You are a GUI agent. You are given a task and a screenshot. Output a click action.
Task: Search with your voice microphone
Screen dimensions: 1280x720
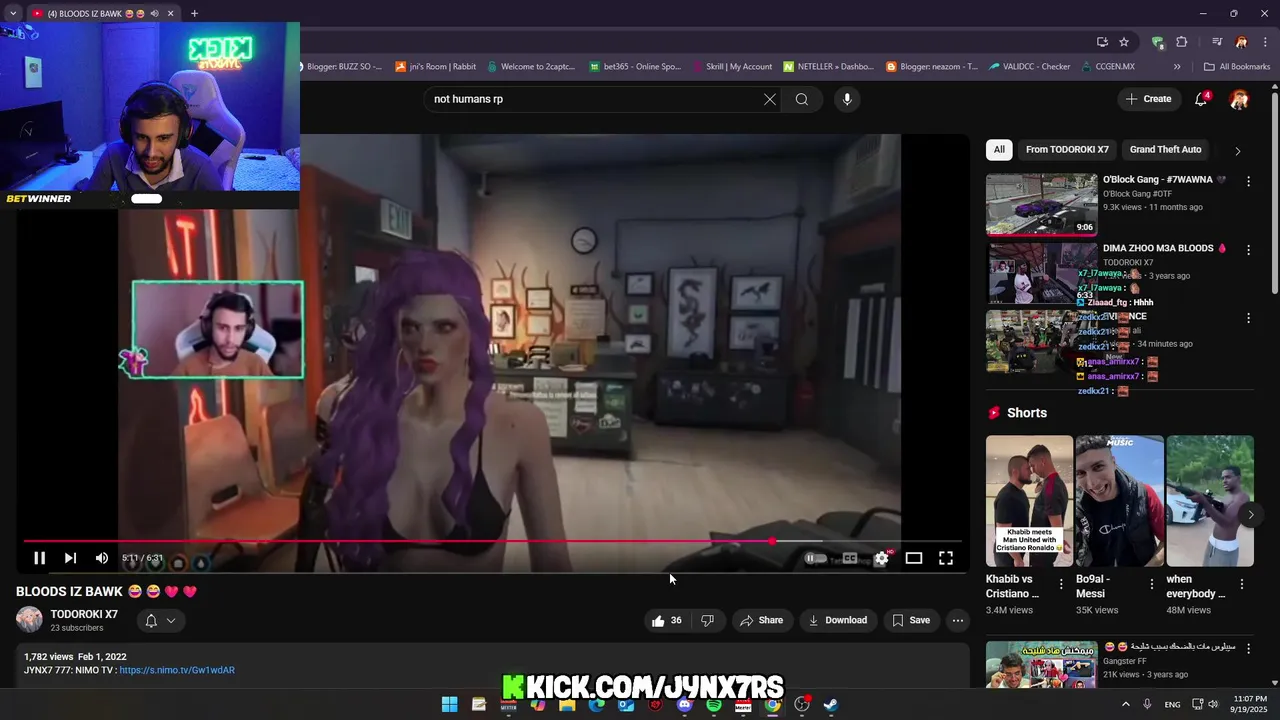847,99
